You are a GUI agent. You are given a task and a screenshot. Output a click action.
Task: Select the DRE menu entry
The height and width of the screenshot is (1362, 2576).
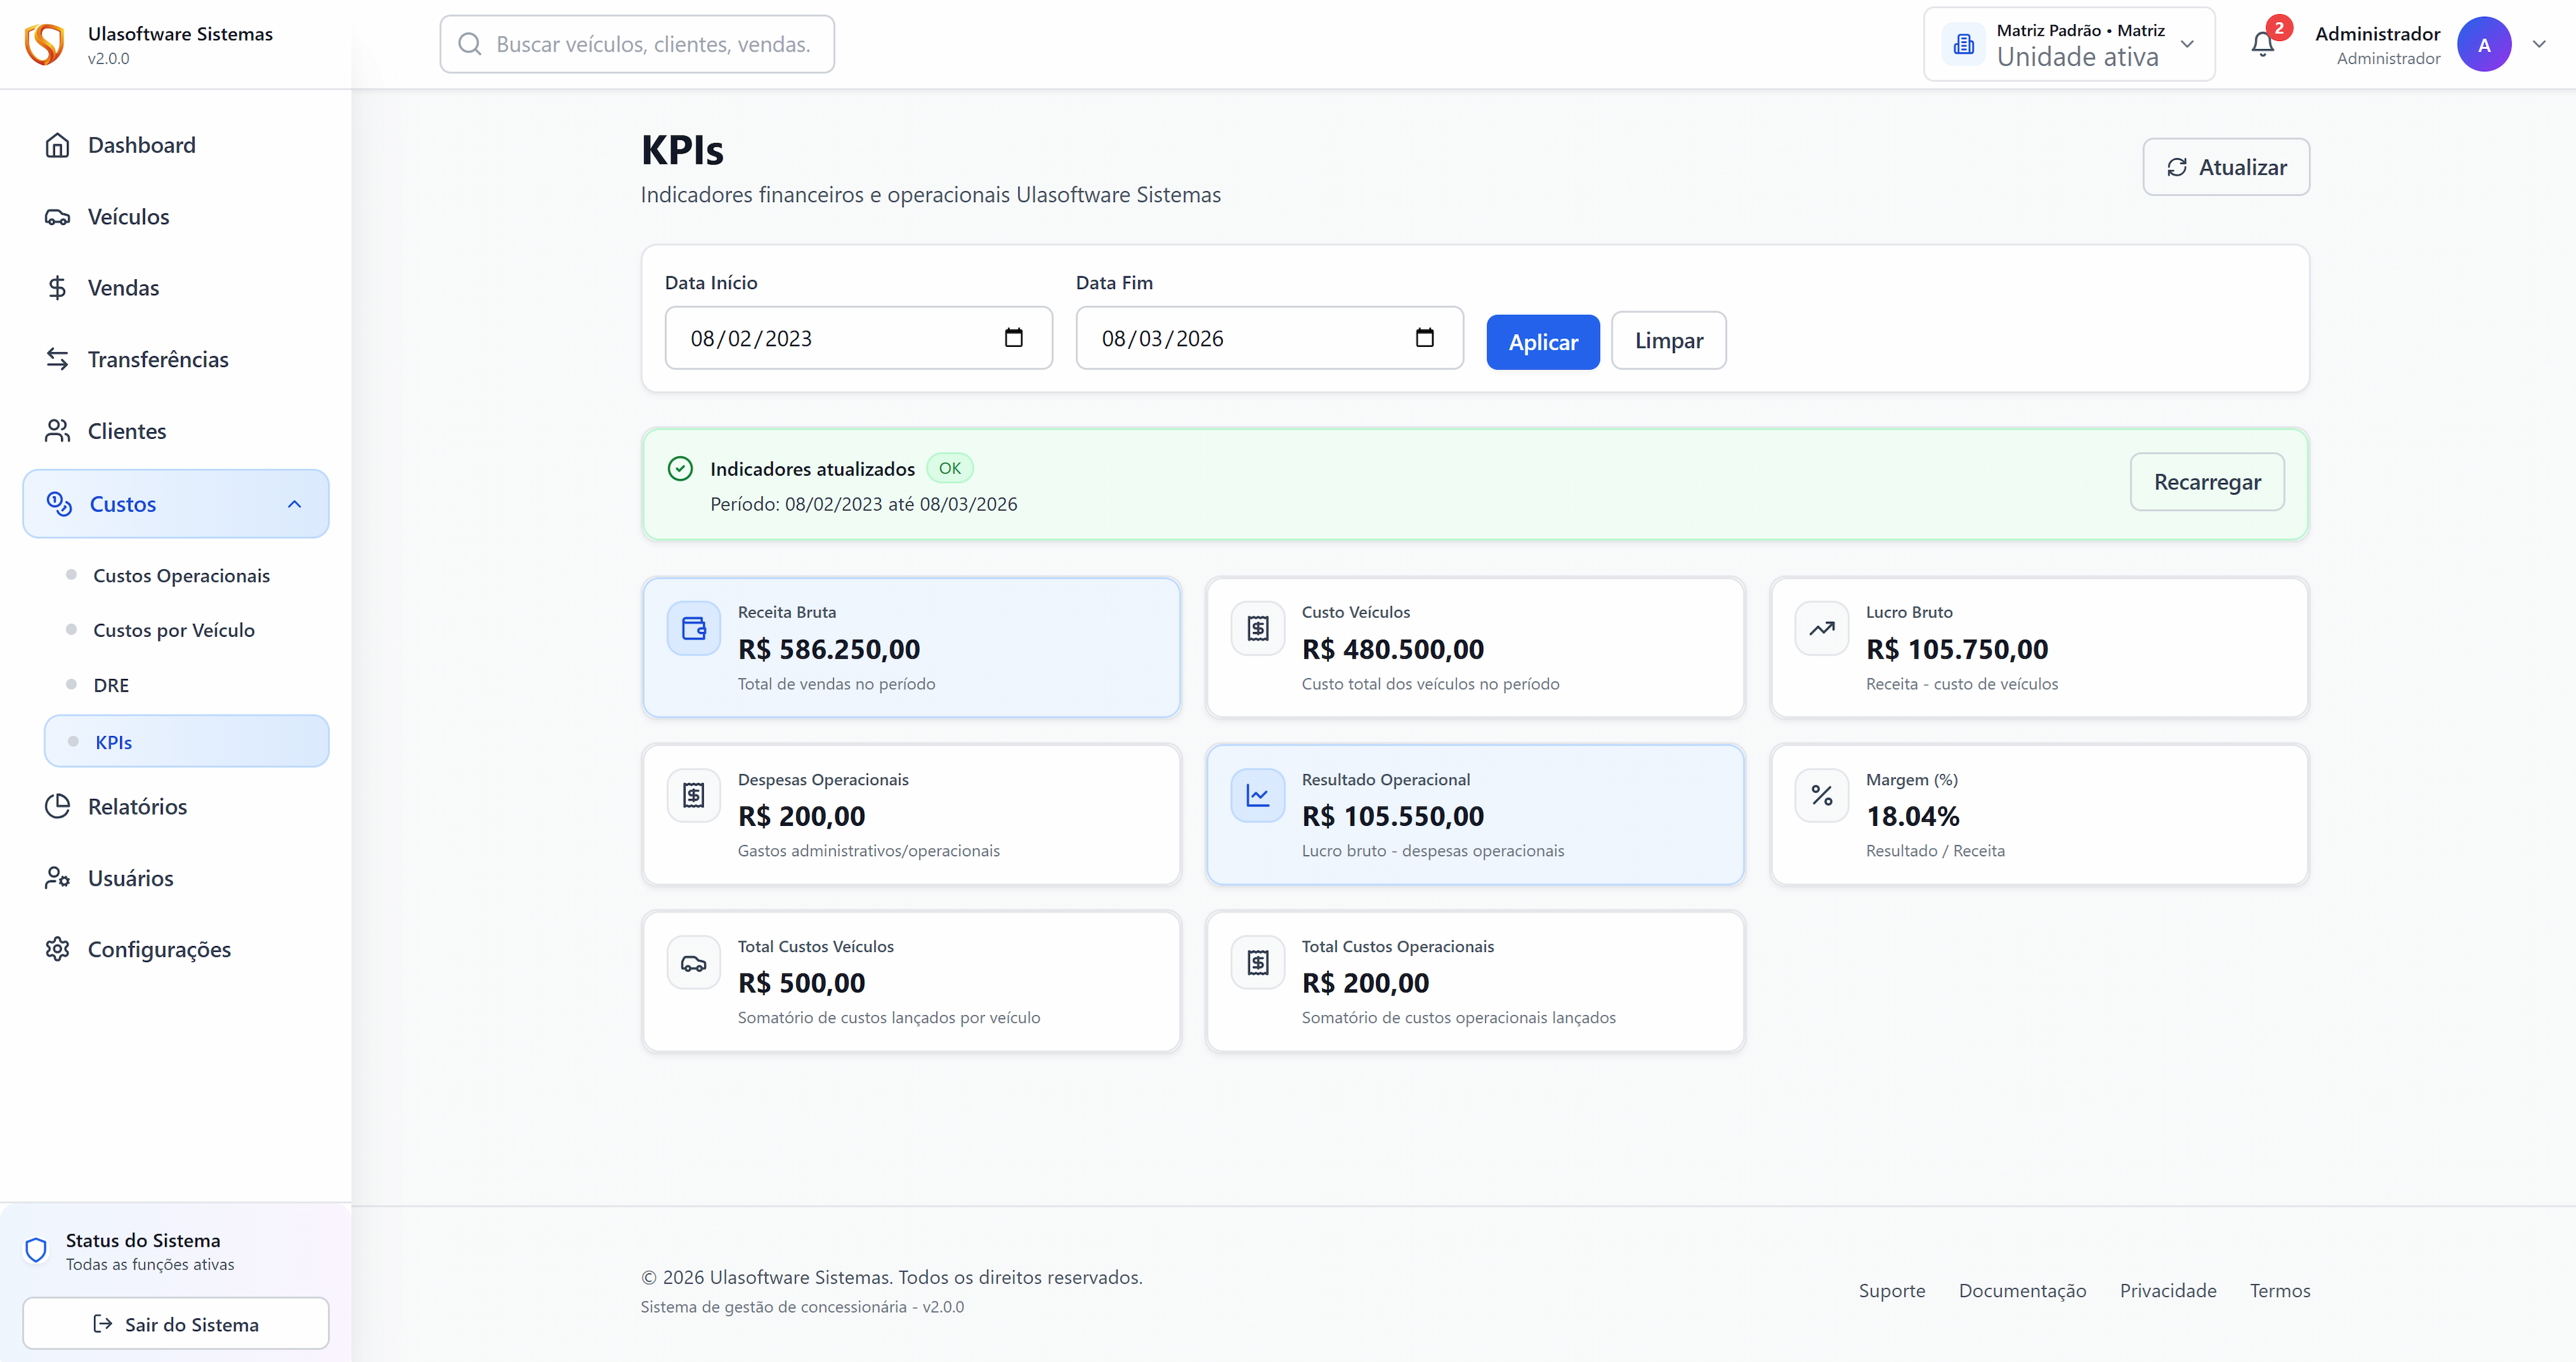pyautogui.click(x=111, y=684)
